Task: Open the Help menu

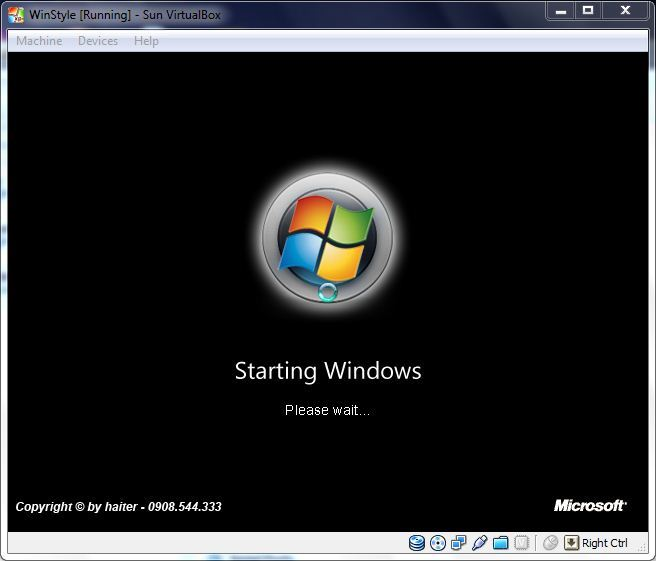Action: point(146,41)
